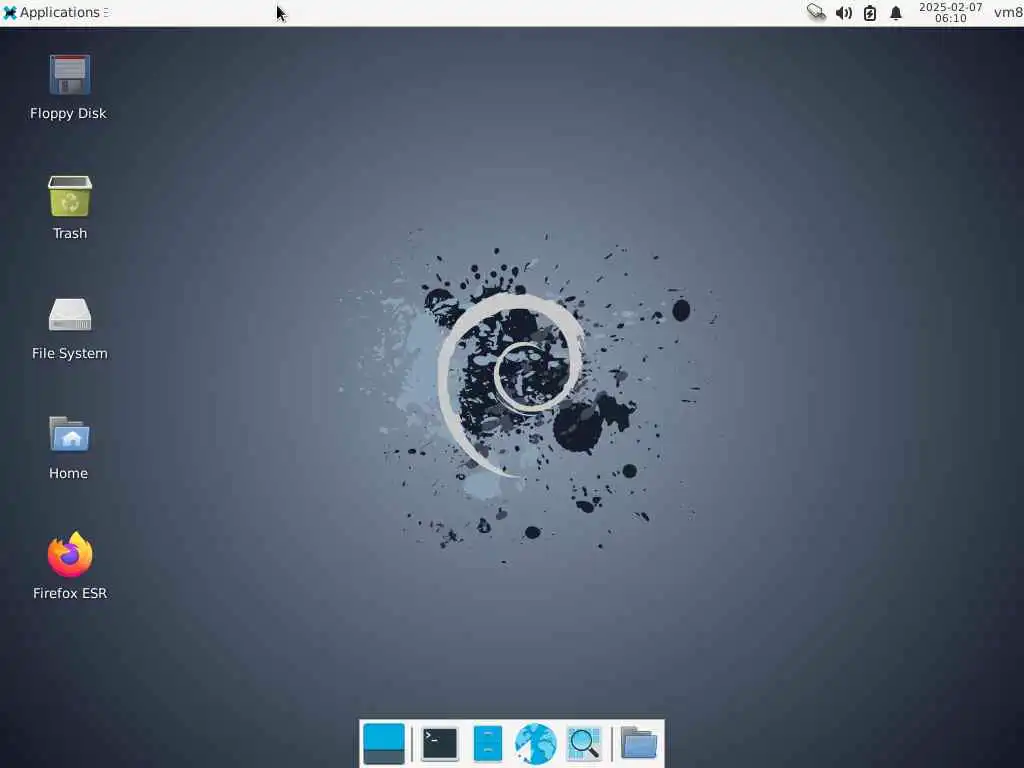Open the File Manager cabinet icon in dock
1024x768 pixels.
point(487,743)
